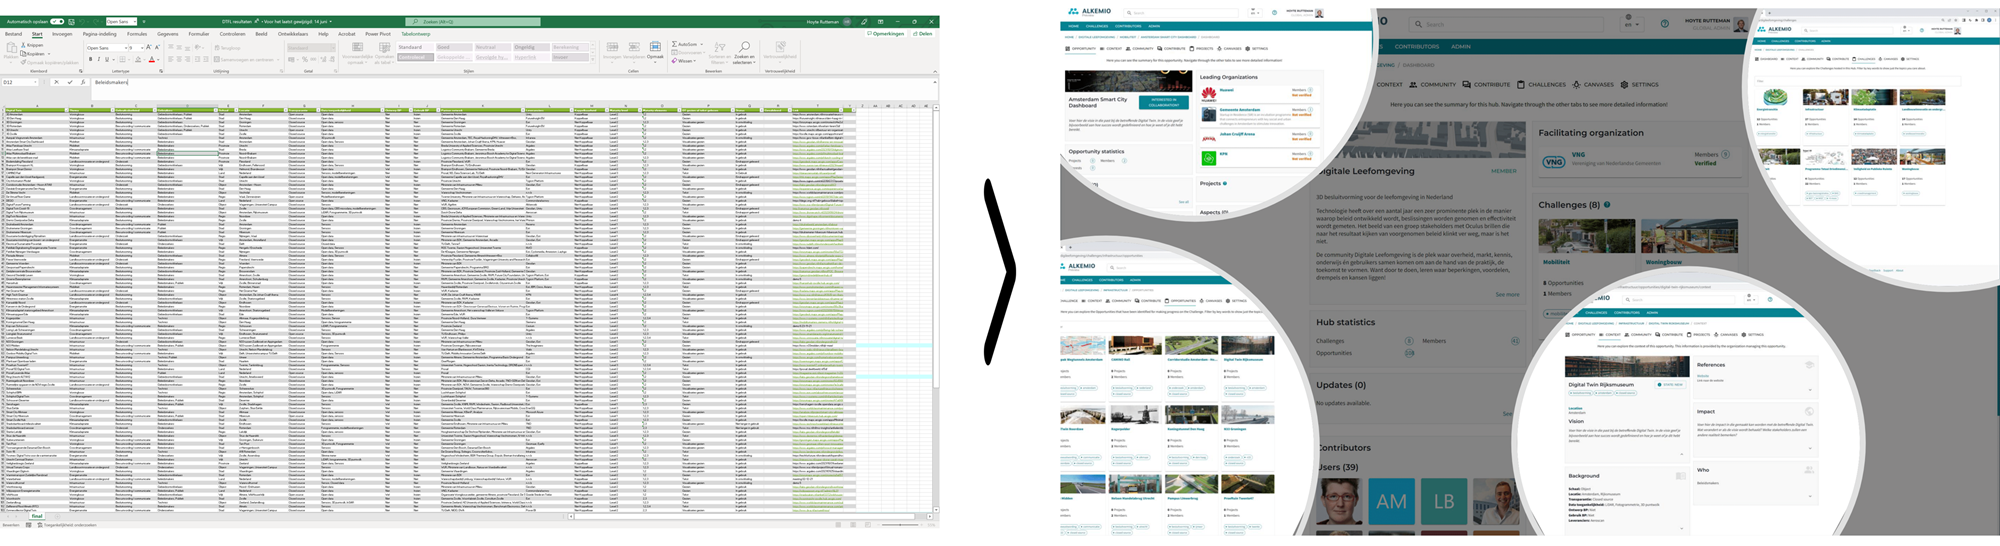Click the Plakken paste icon
Image resolution: width=2000 pixels, height=546 pixels.
(x=11, y=49)
